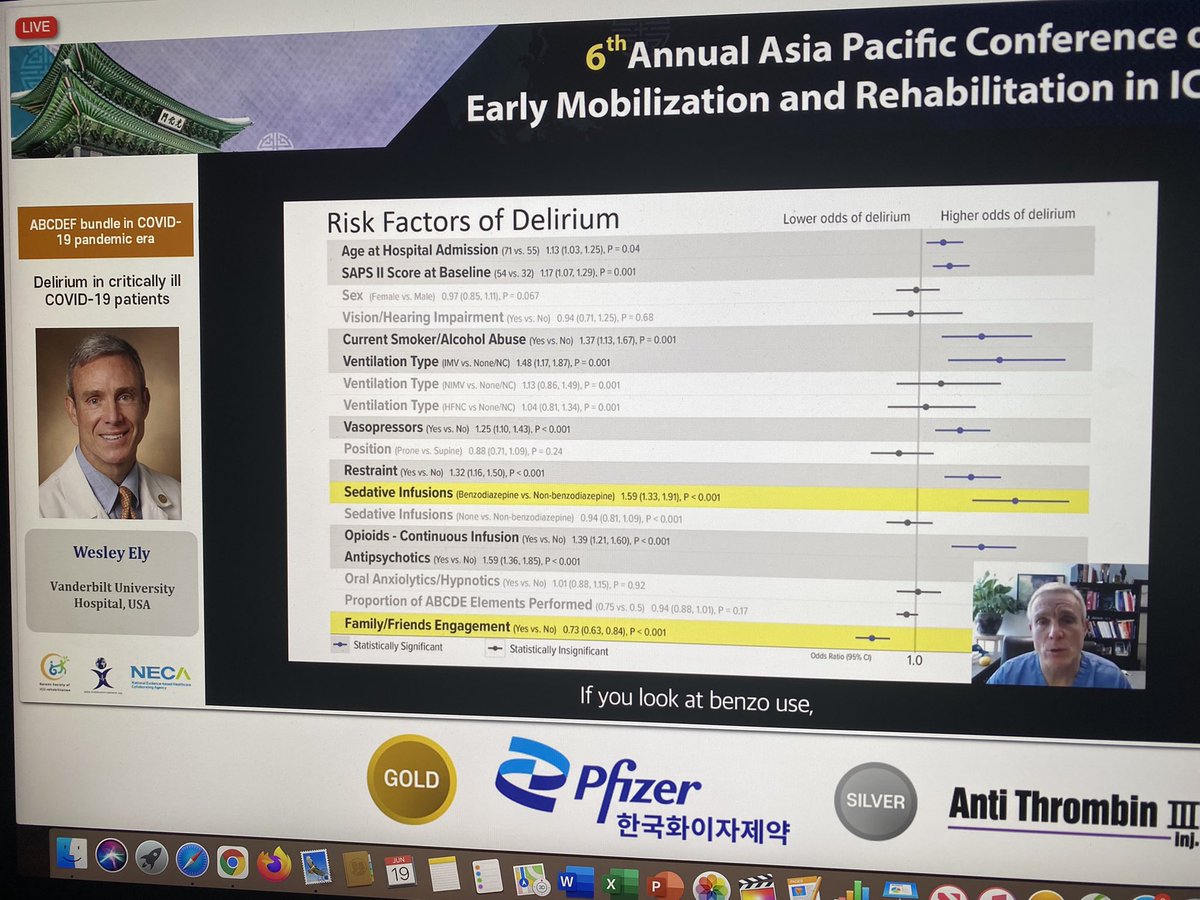Open Reminders app in dock

coord(487,875)
